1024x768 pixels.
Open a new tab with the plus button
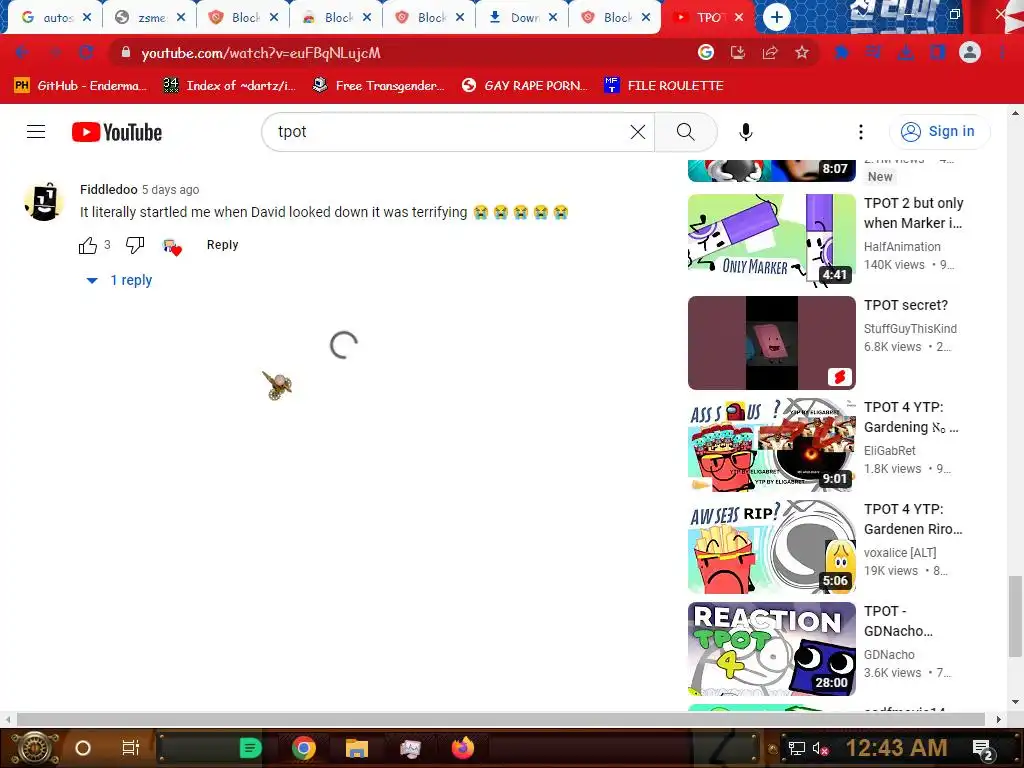776,18
